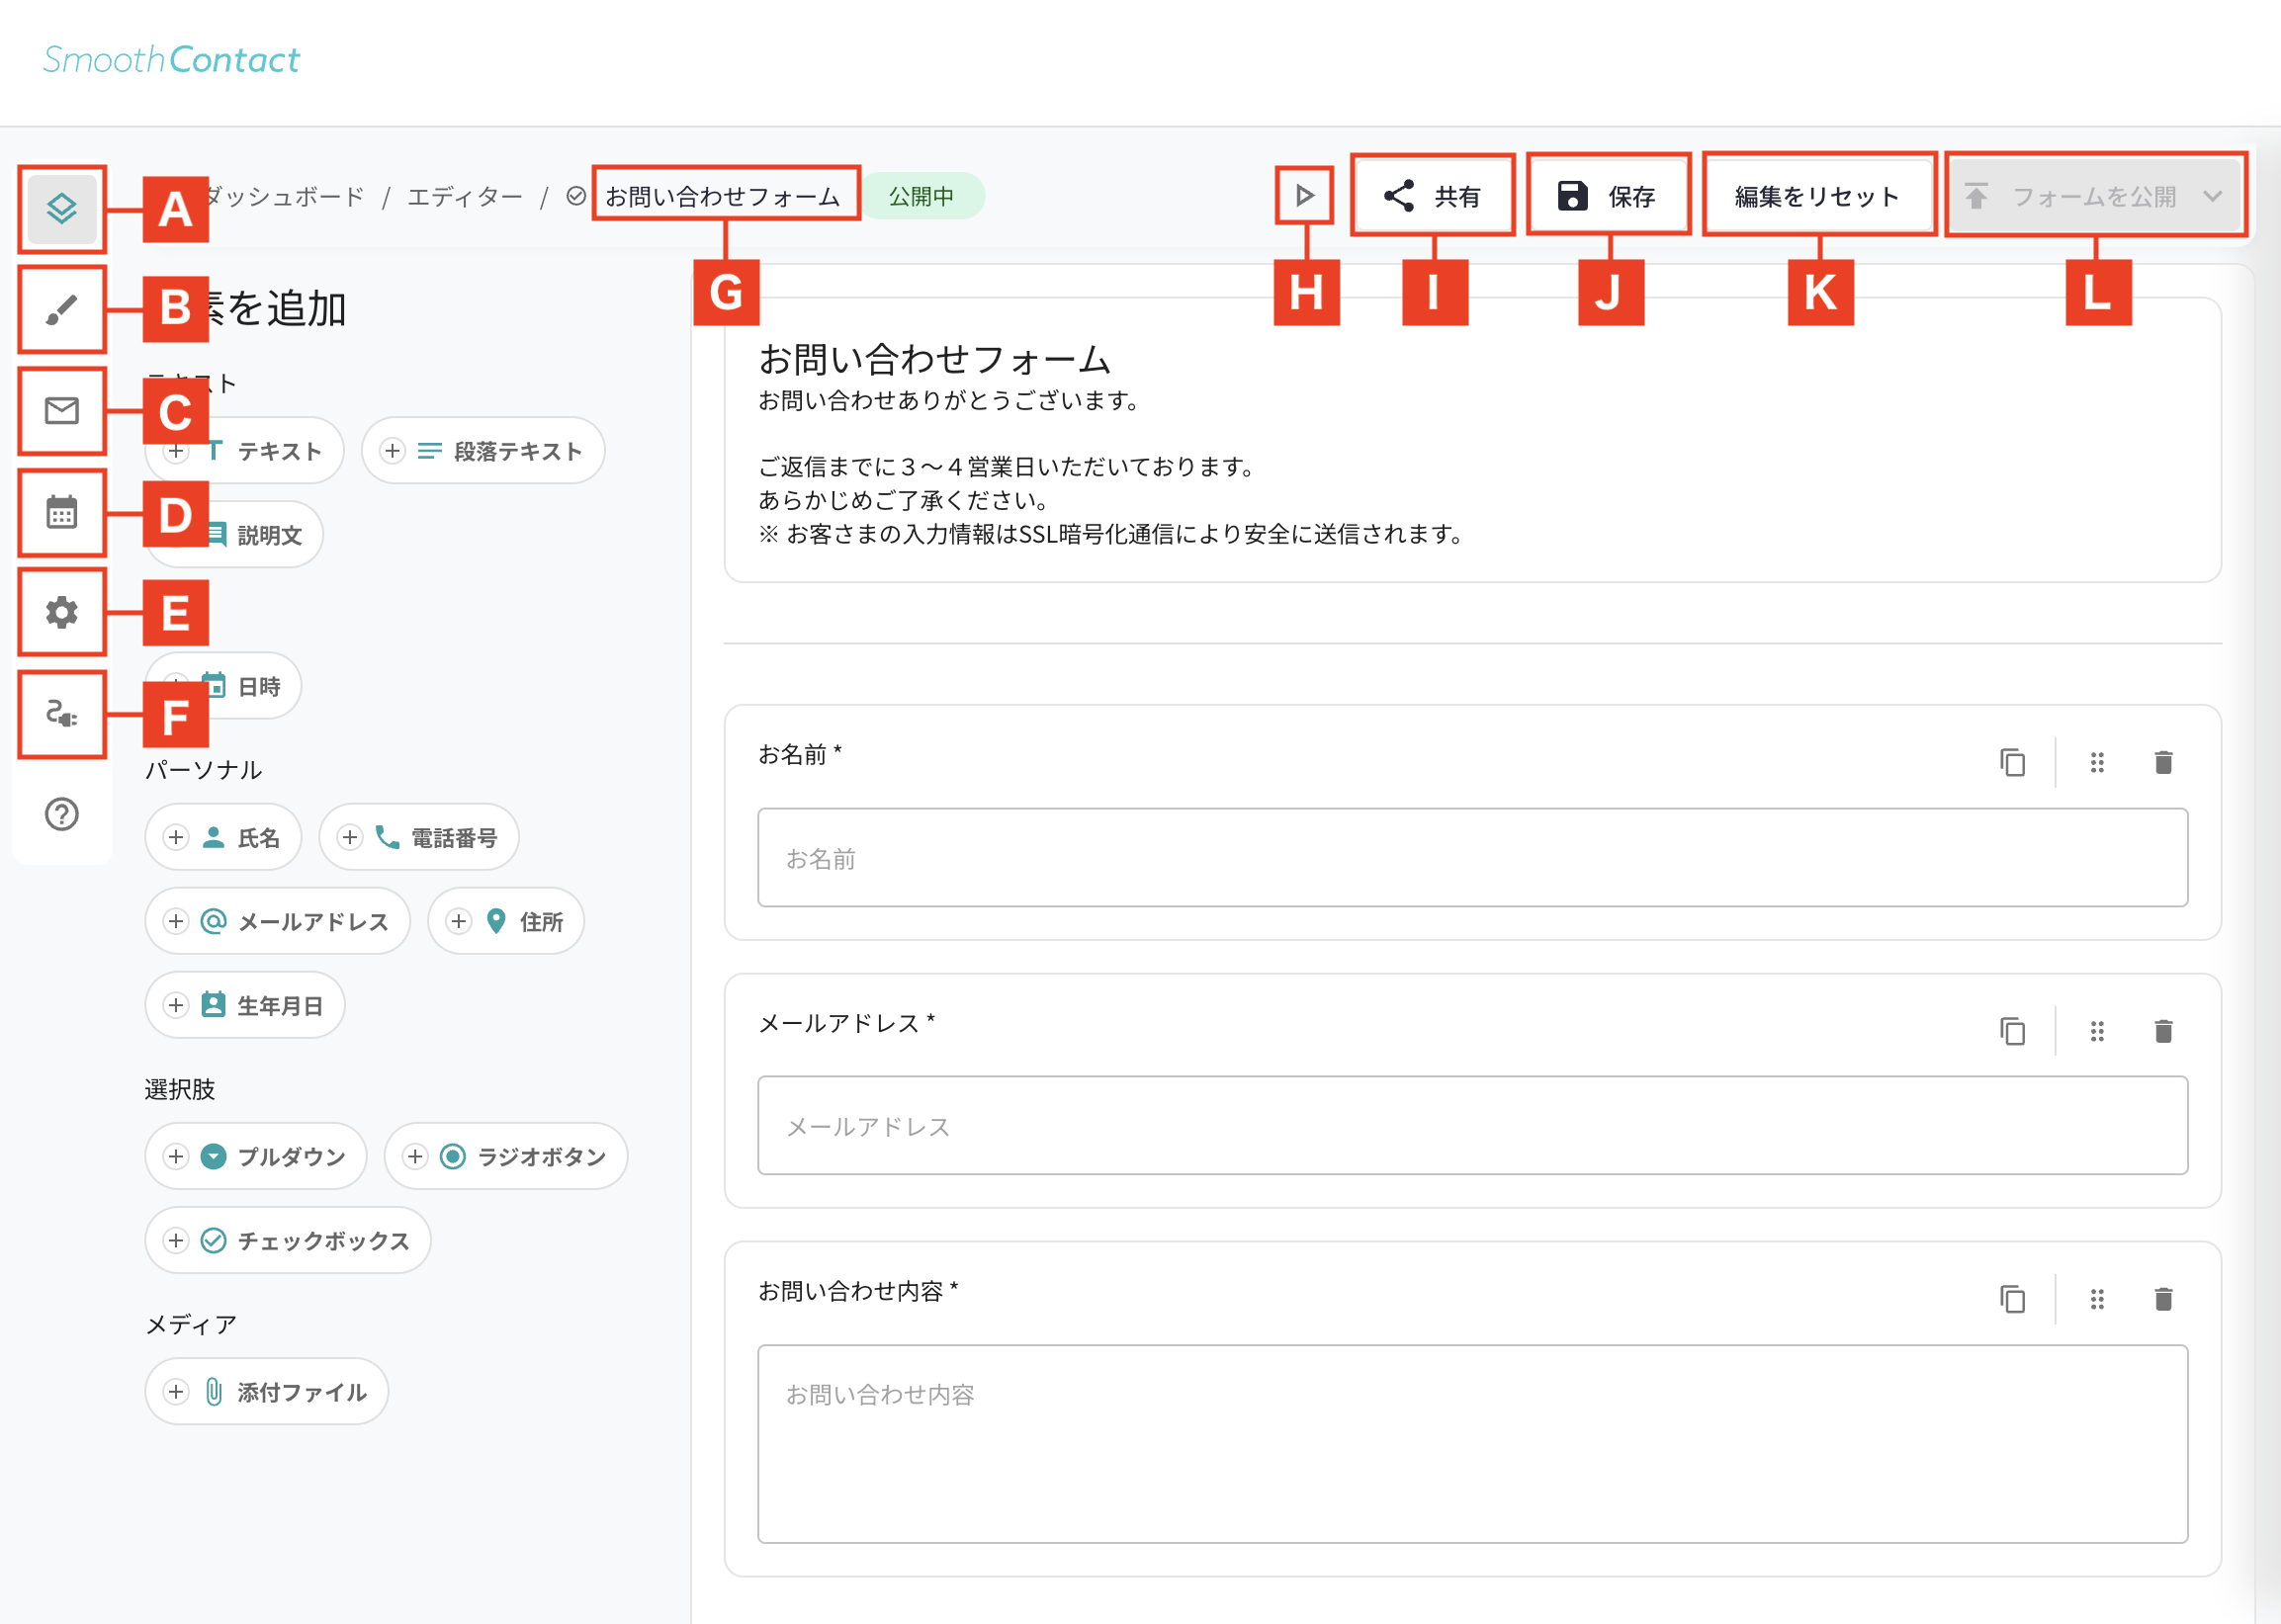
Task: Add a 氏名 element
Action: 224,837
